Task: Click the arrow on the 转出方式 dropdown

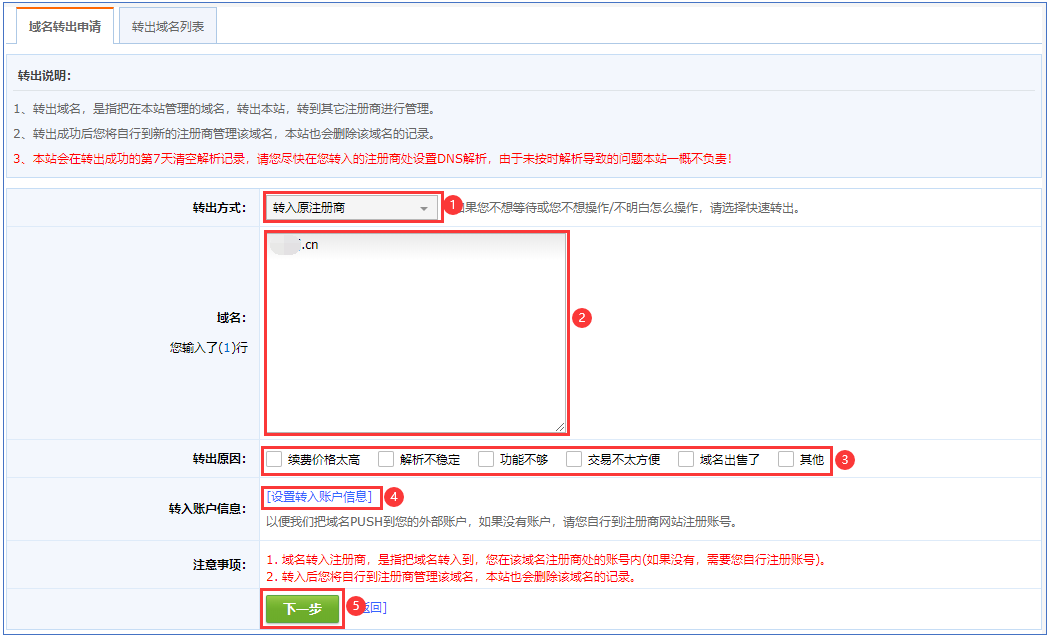Action: 424,209
